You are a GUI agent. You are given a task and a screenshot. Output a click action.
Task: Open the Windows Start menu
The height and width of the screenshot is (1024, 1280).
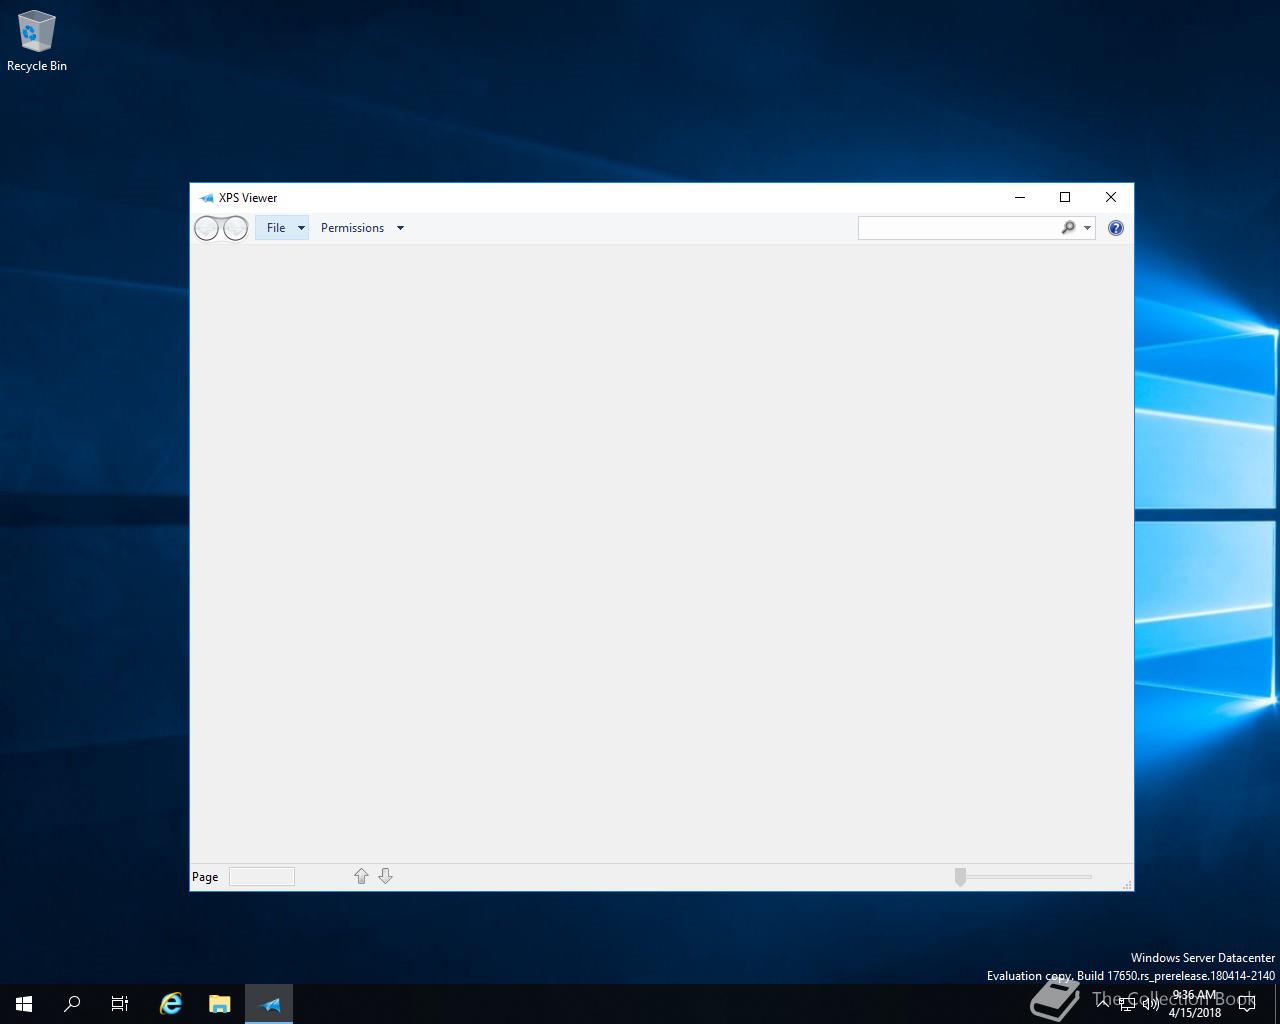coord(24,1004)
